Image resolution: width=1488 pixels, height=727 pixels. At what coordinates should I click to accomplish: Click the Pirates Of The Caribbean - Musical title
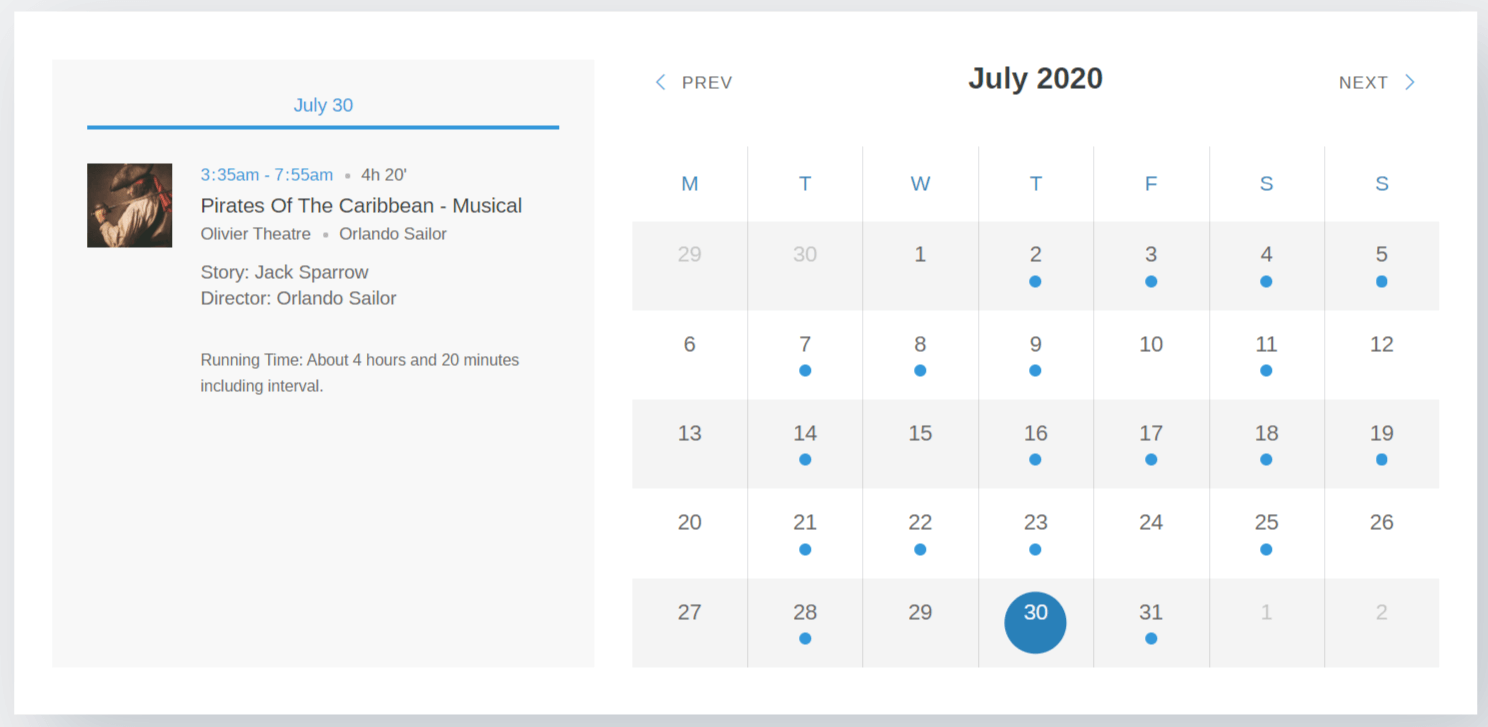361,205
